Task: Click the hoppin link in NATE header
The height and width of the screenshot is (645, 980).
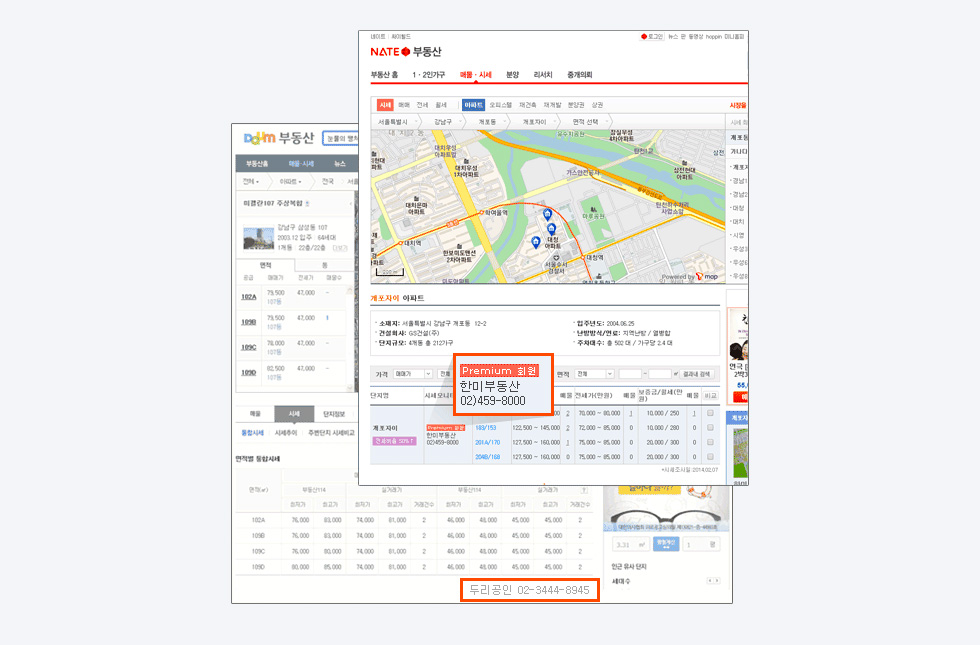Action: [713, 37]
